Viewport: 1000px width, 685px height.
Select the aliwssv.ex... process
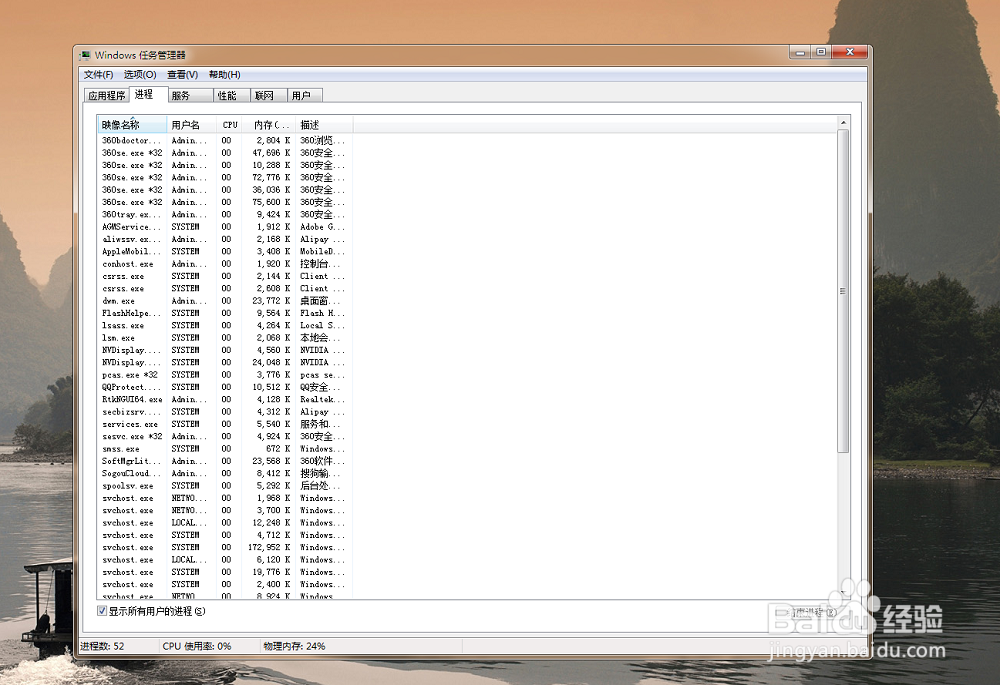(x=225, y=239)
